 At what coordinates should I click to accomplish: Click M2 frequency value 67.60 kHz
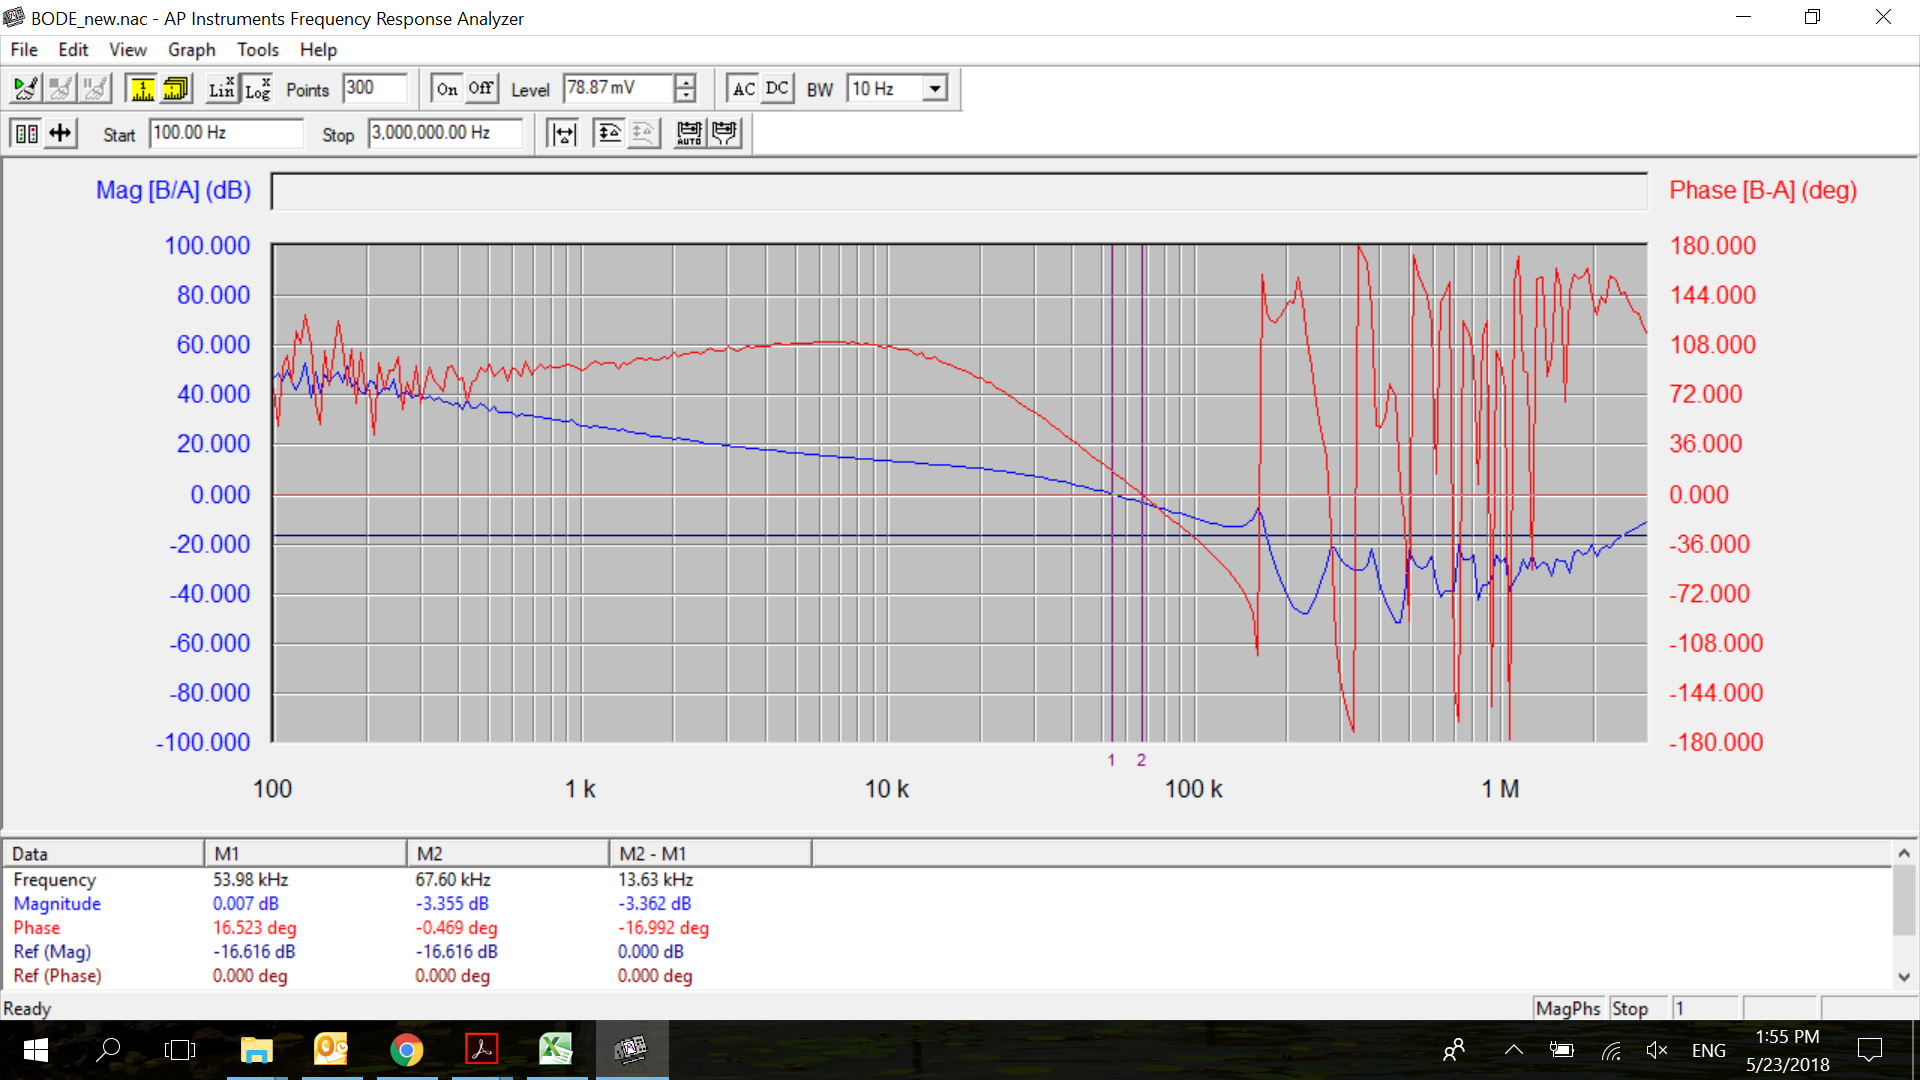click(453, 880)
